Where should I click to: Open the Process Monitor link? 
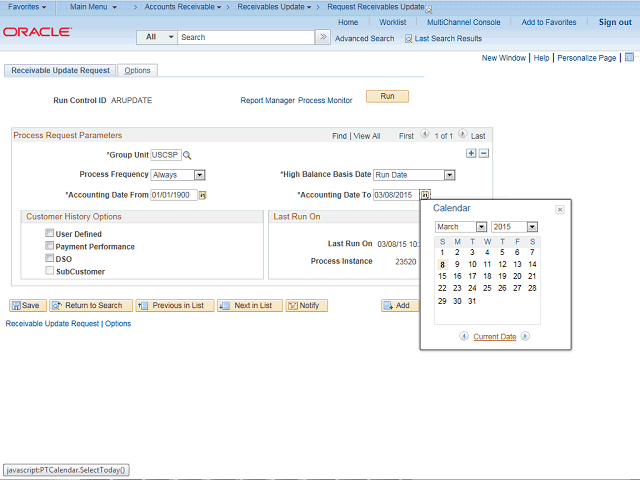coord(325,100)
